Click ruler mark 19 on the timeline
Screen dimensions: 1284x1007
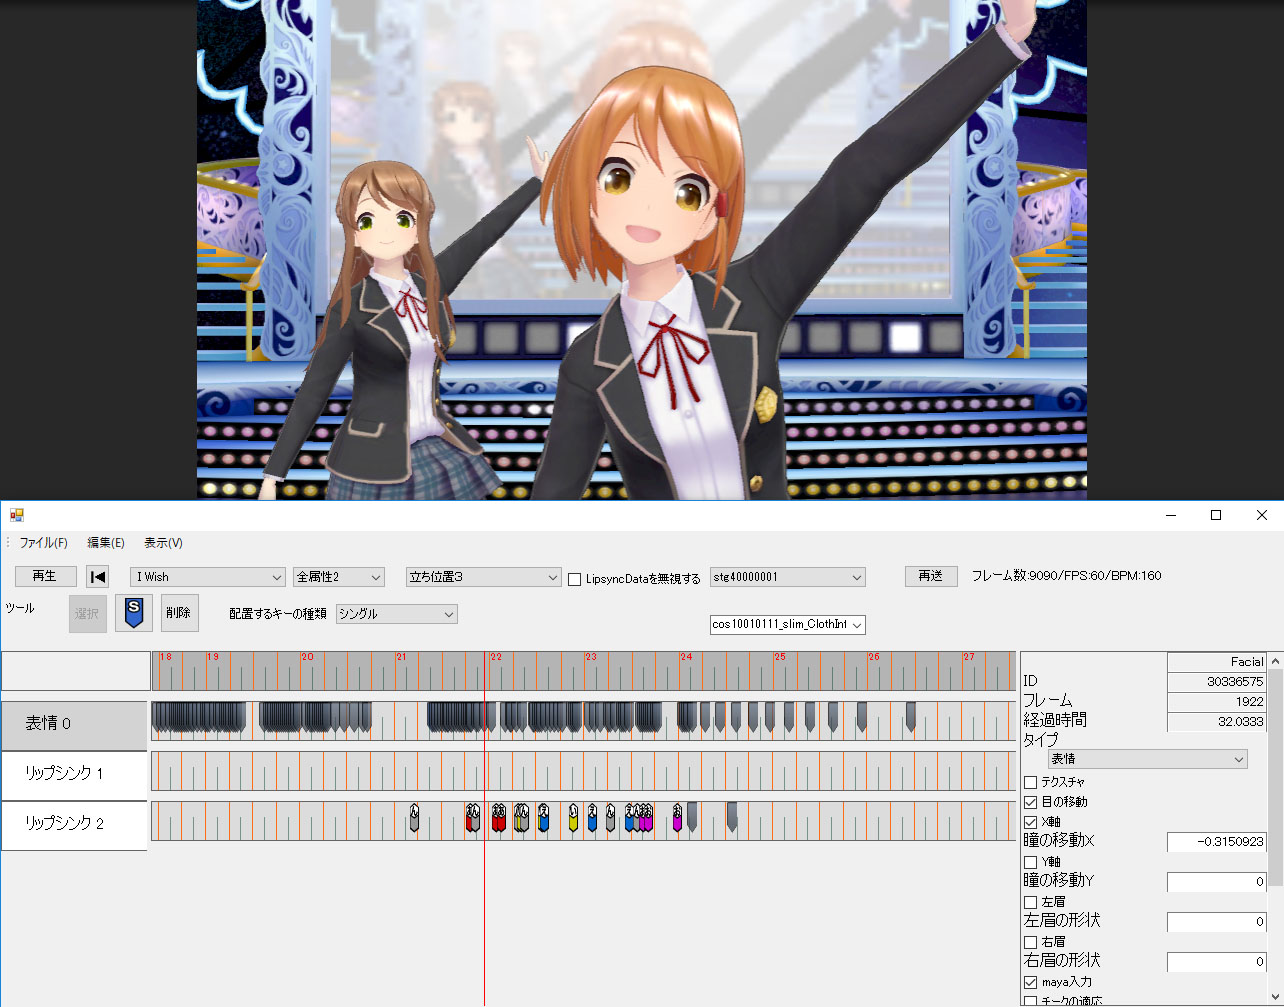213,657
